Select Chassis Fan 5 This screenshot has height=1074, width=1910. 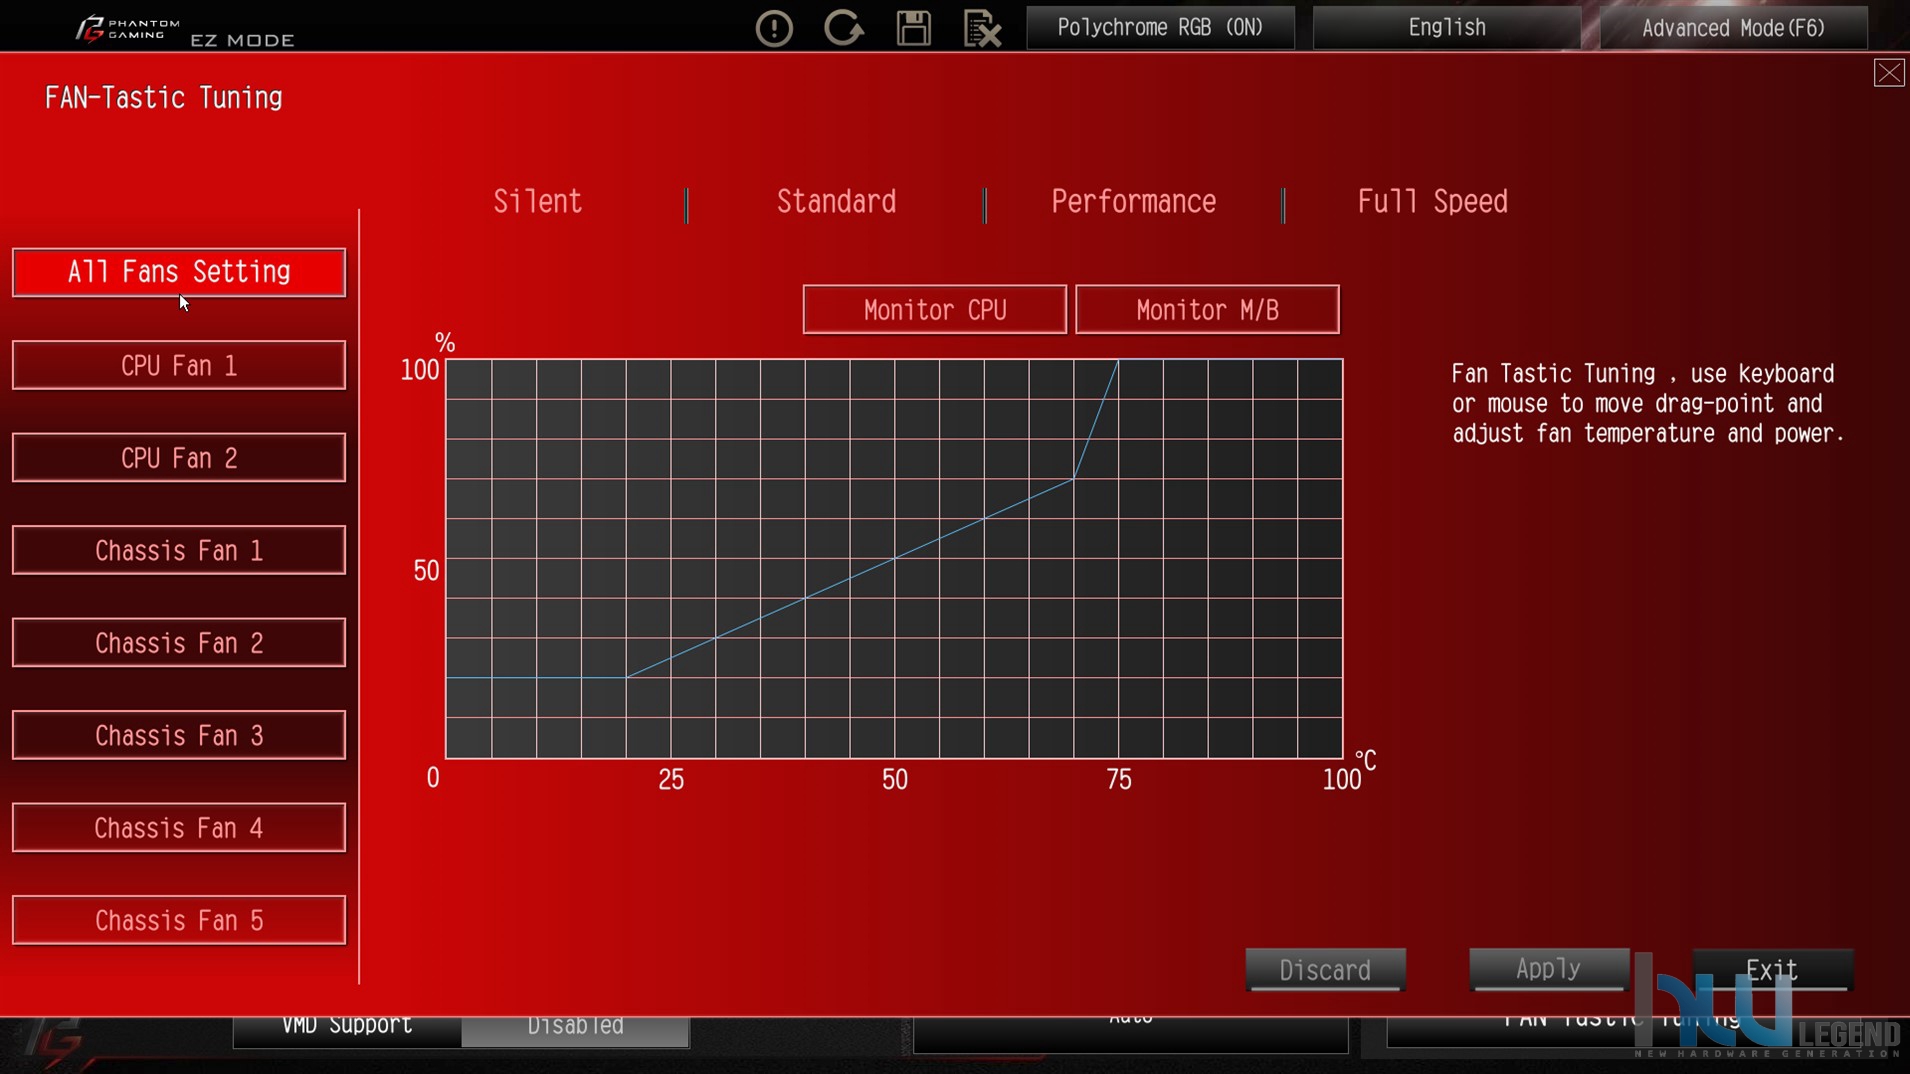[x=179, y=920]
